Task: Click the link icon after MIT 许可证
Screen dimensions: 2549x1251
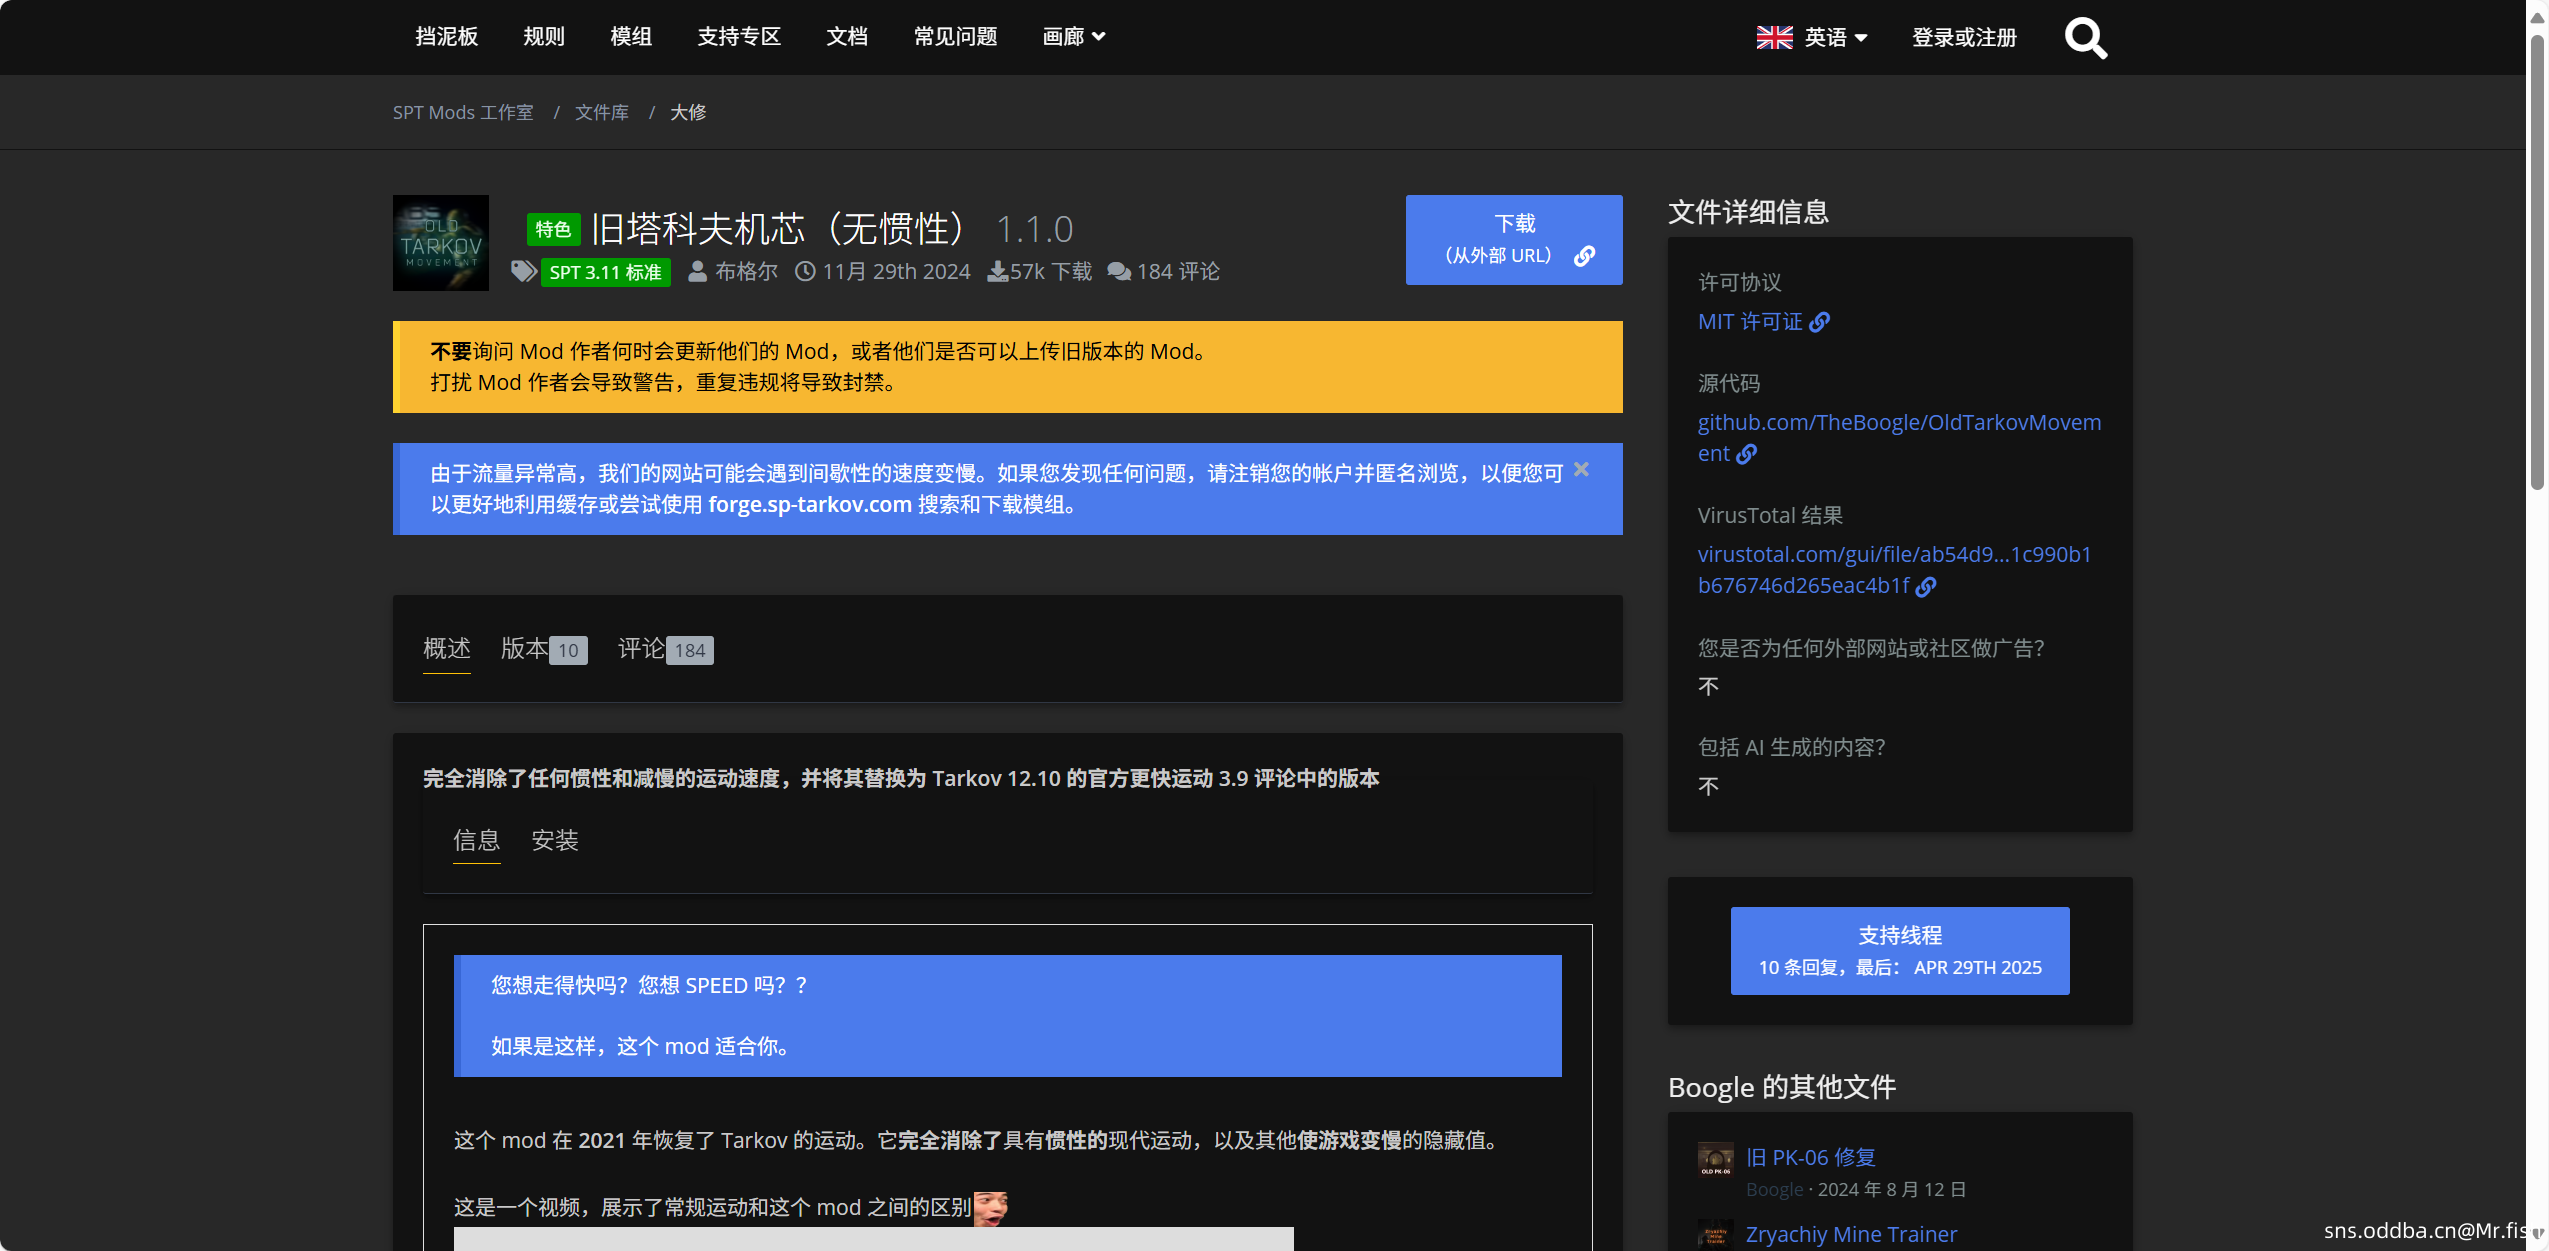Action: pos(1820,322)
